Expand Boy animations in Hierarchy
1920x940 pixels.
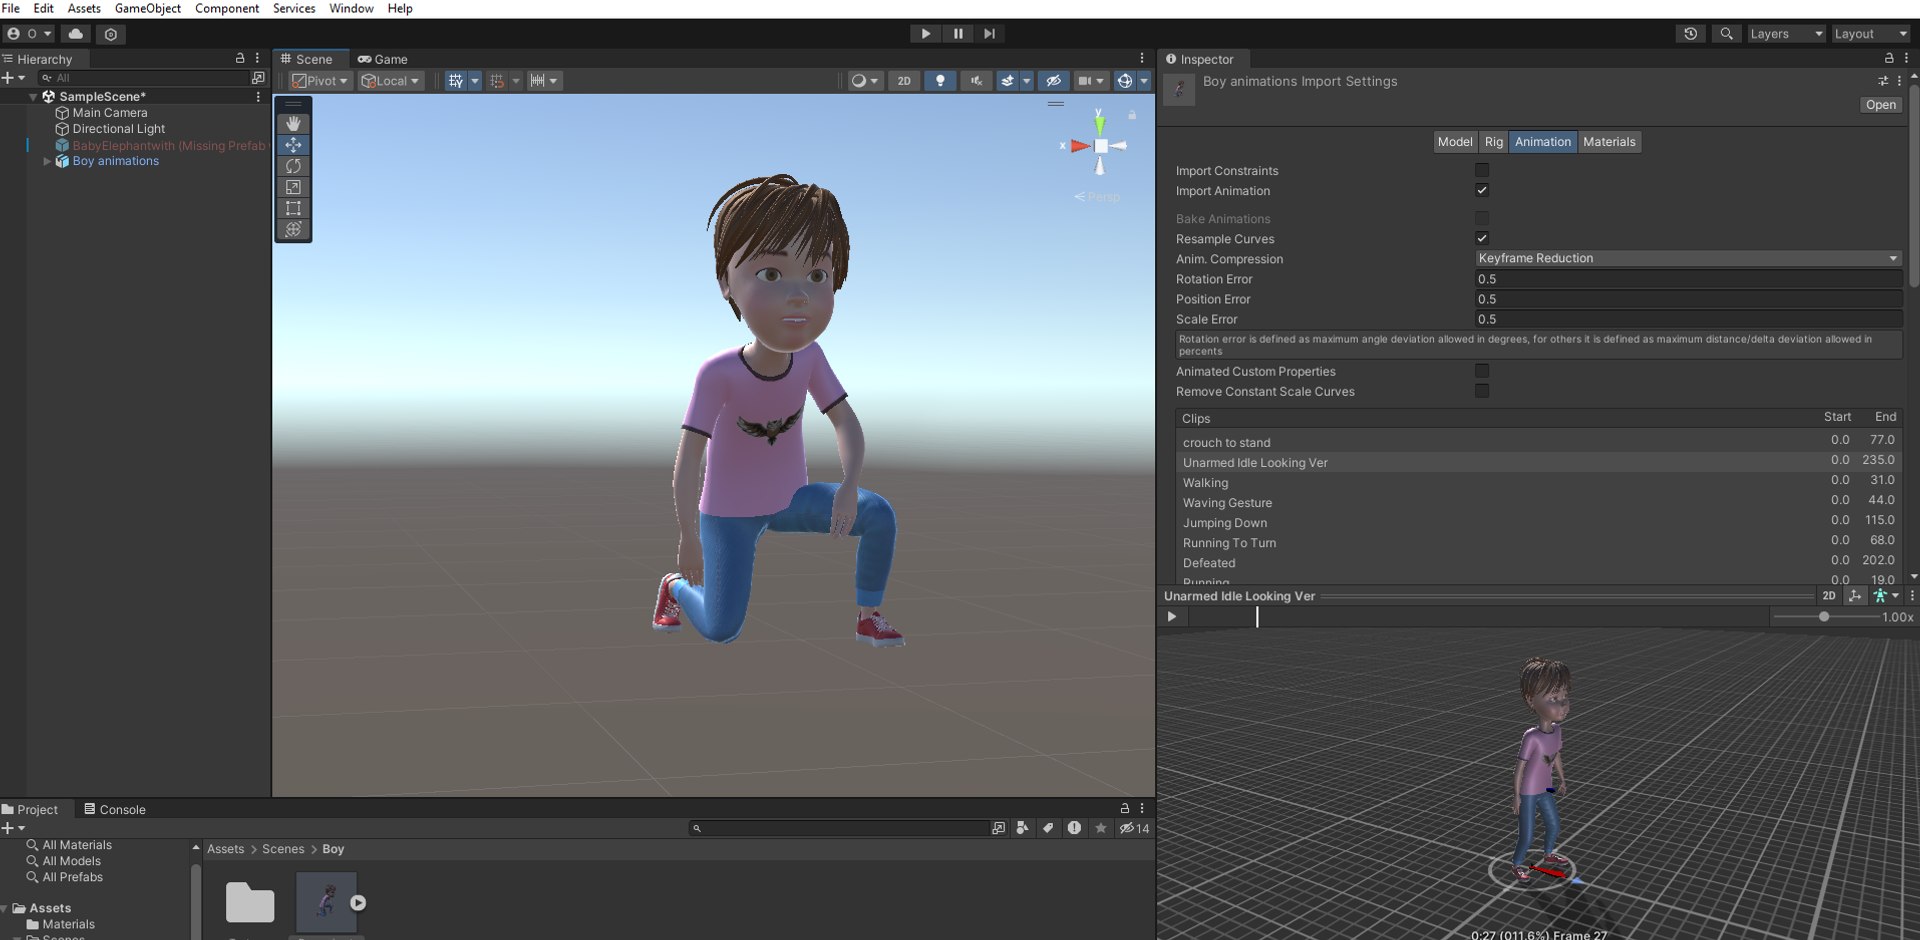(x=46, y=161)
